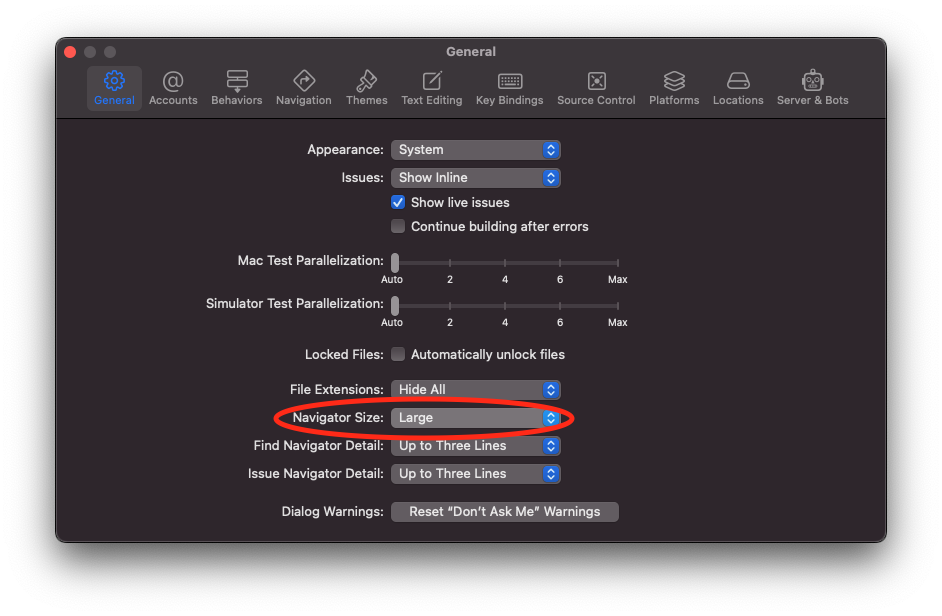
Task: Open the Issue Navigator Detail dropdown
Action: tap(475, 474)
